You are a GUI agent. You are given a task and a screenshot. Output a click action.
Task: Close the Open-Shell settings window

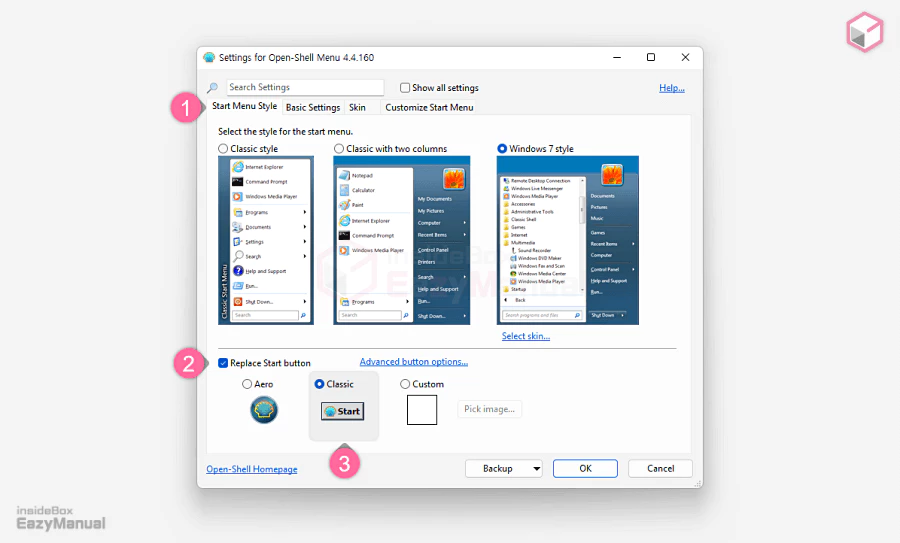tap(685, 57)
